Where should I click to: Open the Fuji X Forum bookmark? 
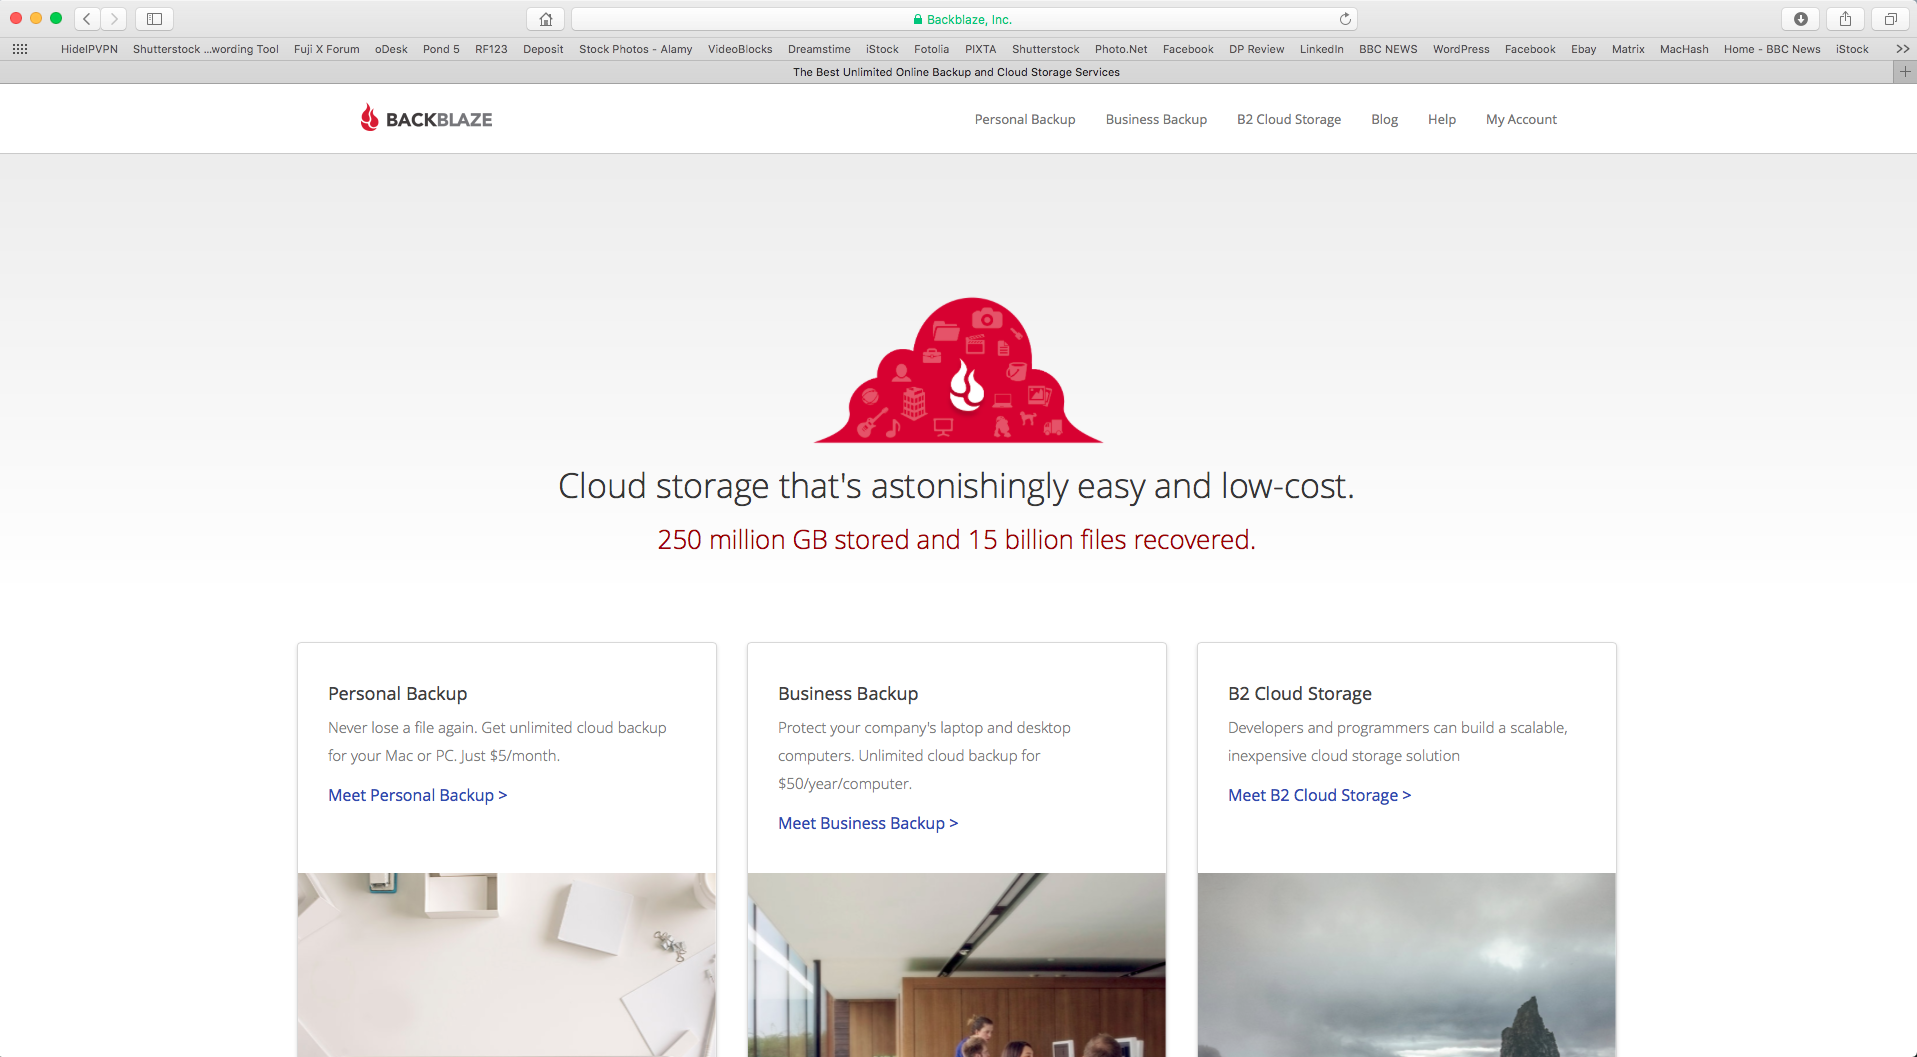pos(327,49)
